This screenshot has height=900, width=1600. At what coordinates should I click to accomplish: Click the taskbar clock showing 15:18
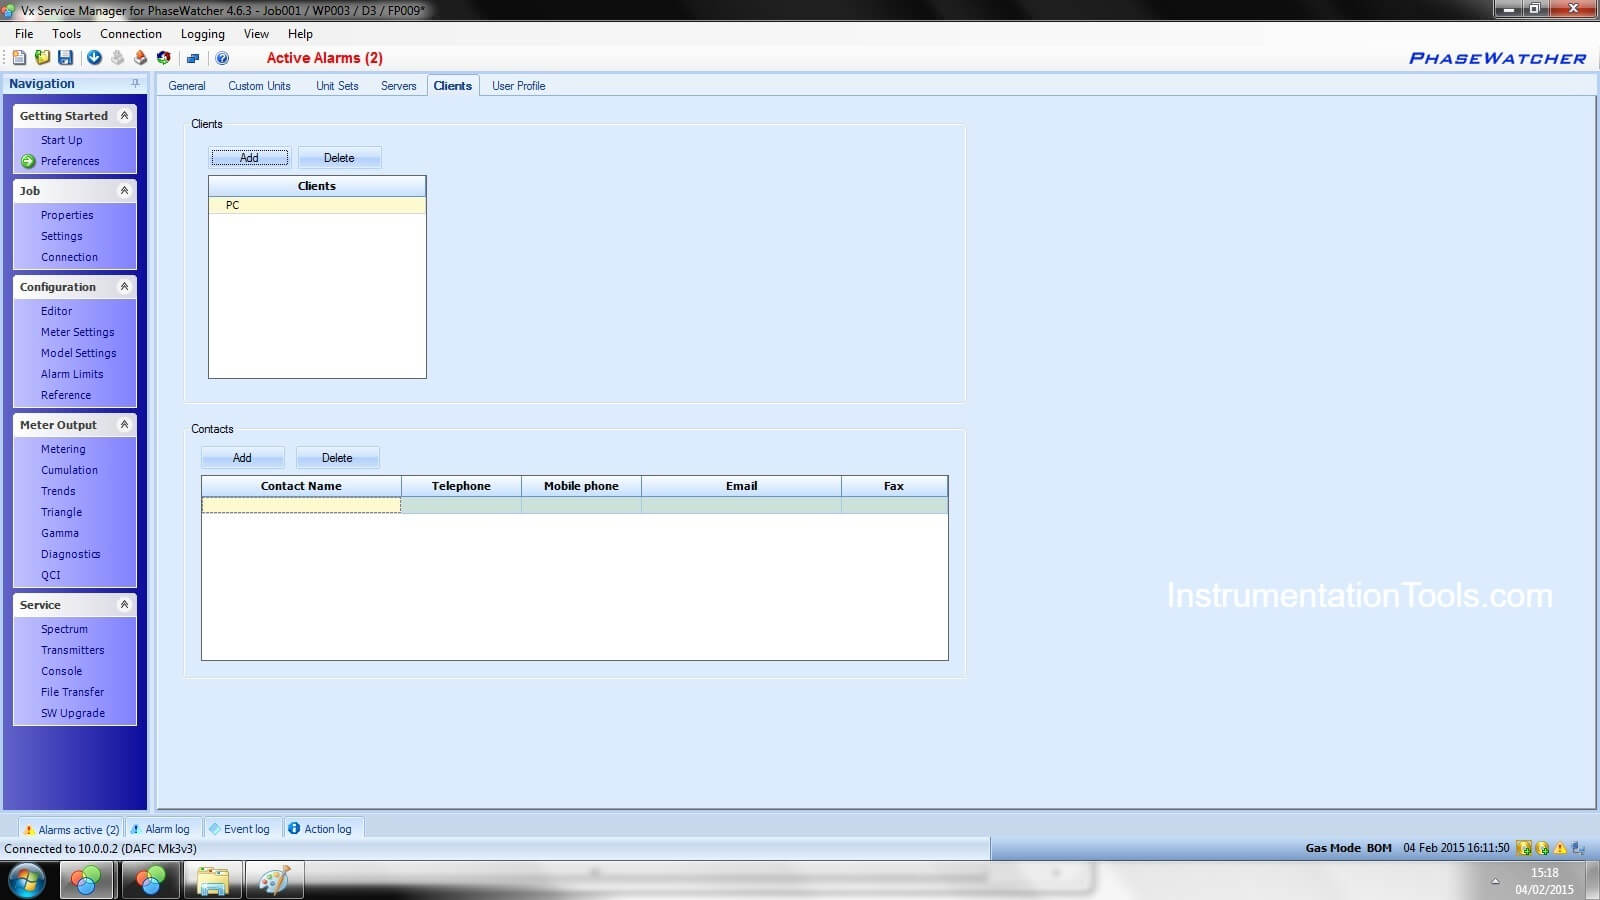[x=1544, y=881]
